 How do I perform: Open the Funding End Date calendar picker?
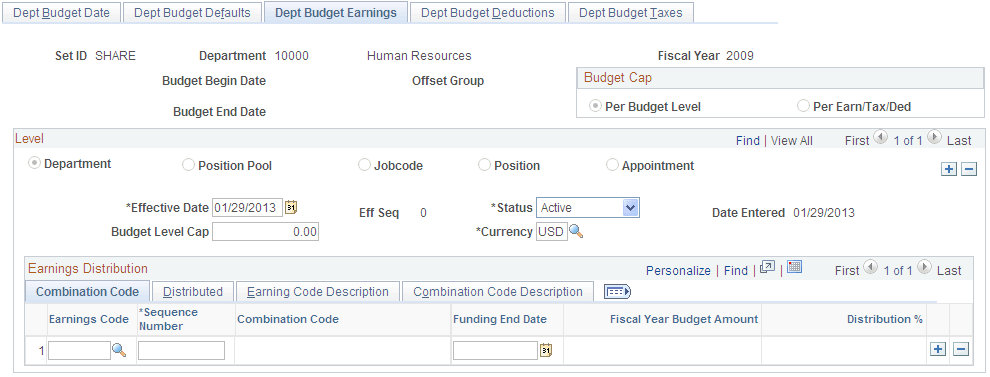546,350
